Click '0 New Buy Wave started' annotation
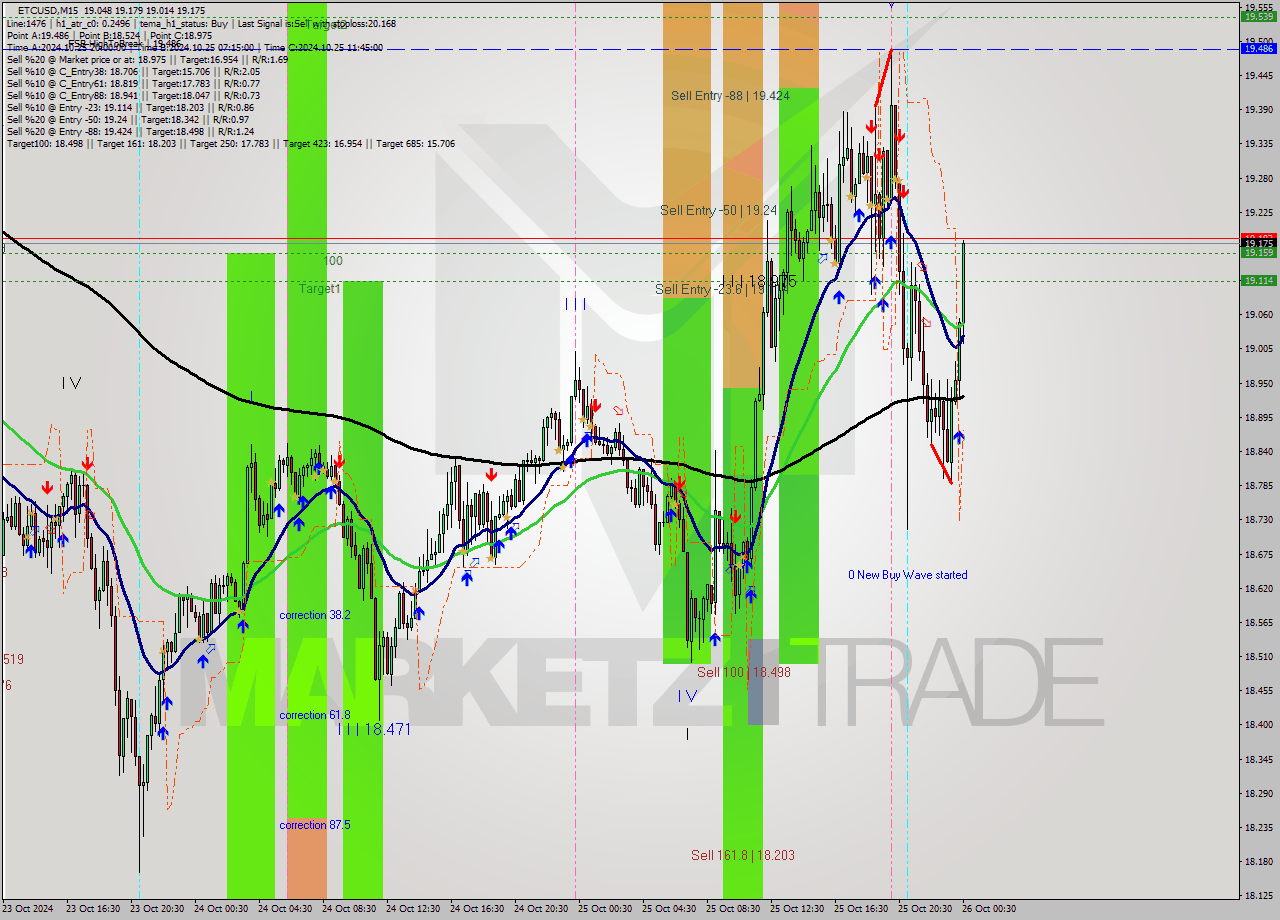This screenshot has width=1280, height=920. tap(908, 575)
